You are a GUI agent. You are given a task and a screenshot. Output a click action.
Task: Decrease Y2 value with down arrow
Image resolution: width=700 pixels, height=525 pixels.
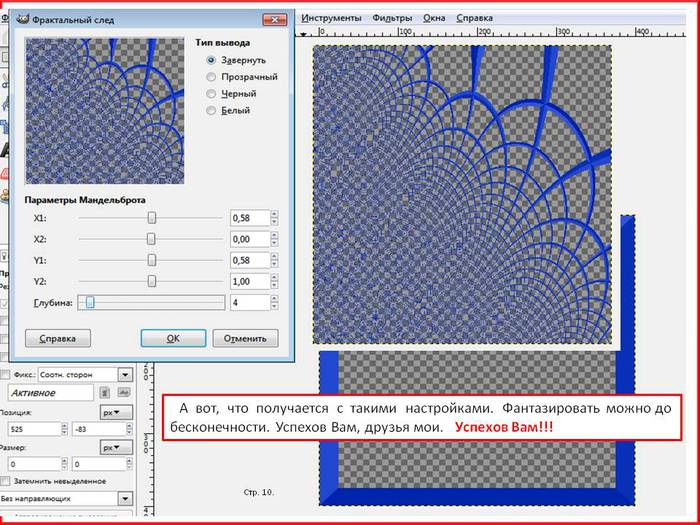point(274,286)
